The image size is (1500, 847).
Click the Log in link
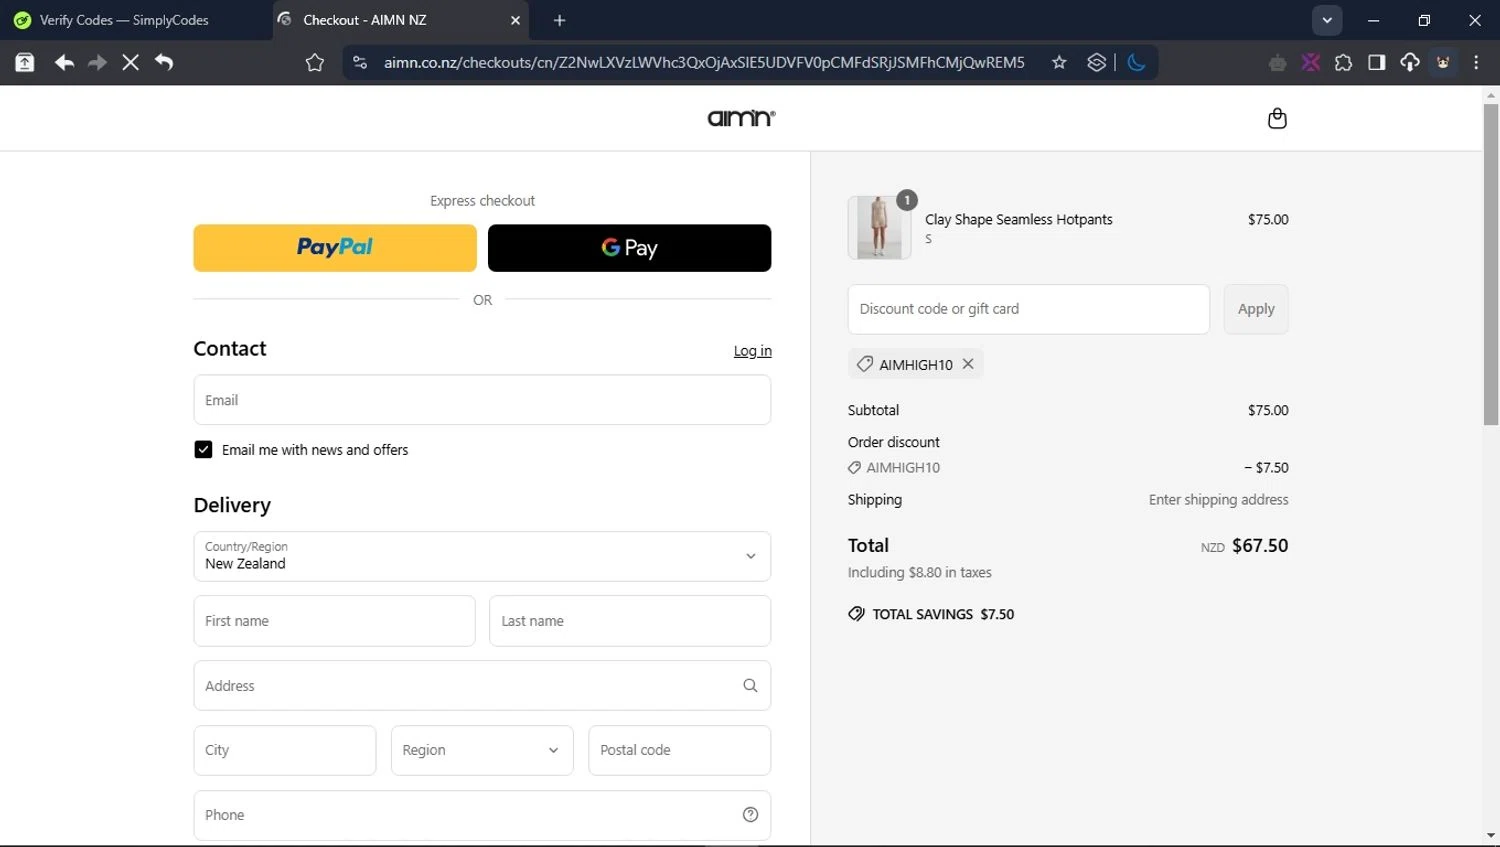click(x=752, y=351)
